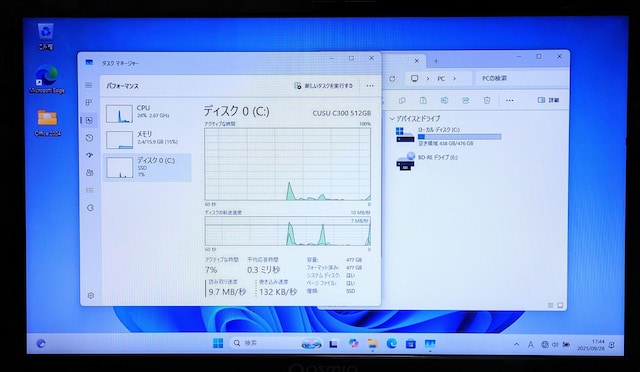Click the Rename icon in Explorer toolbar
The height and width of the screenshot is (372, 640).
click(444, 100)
